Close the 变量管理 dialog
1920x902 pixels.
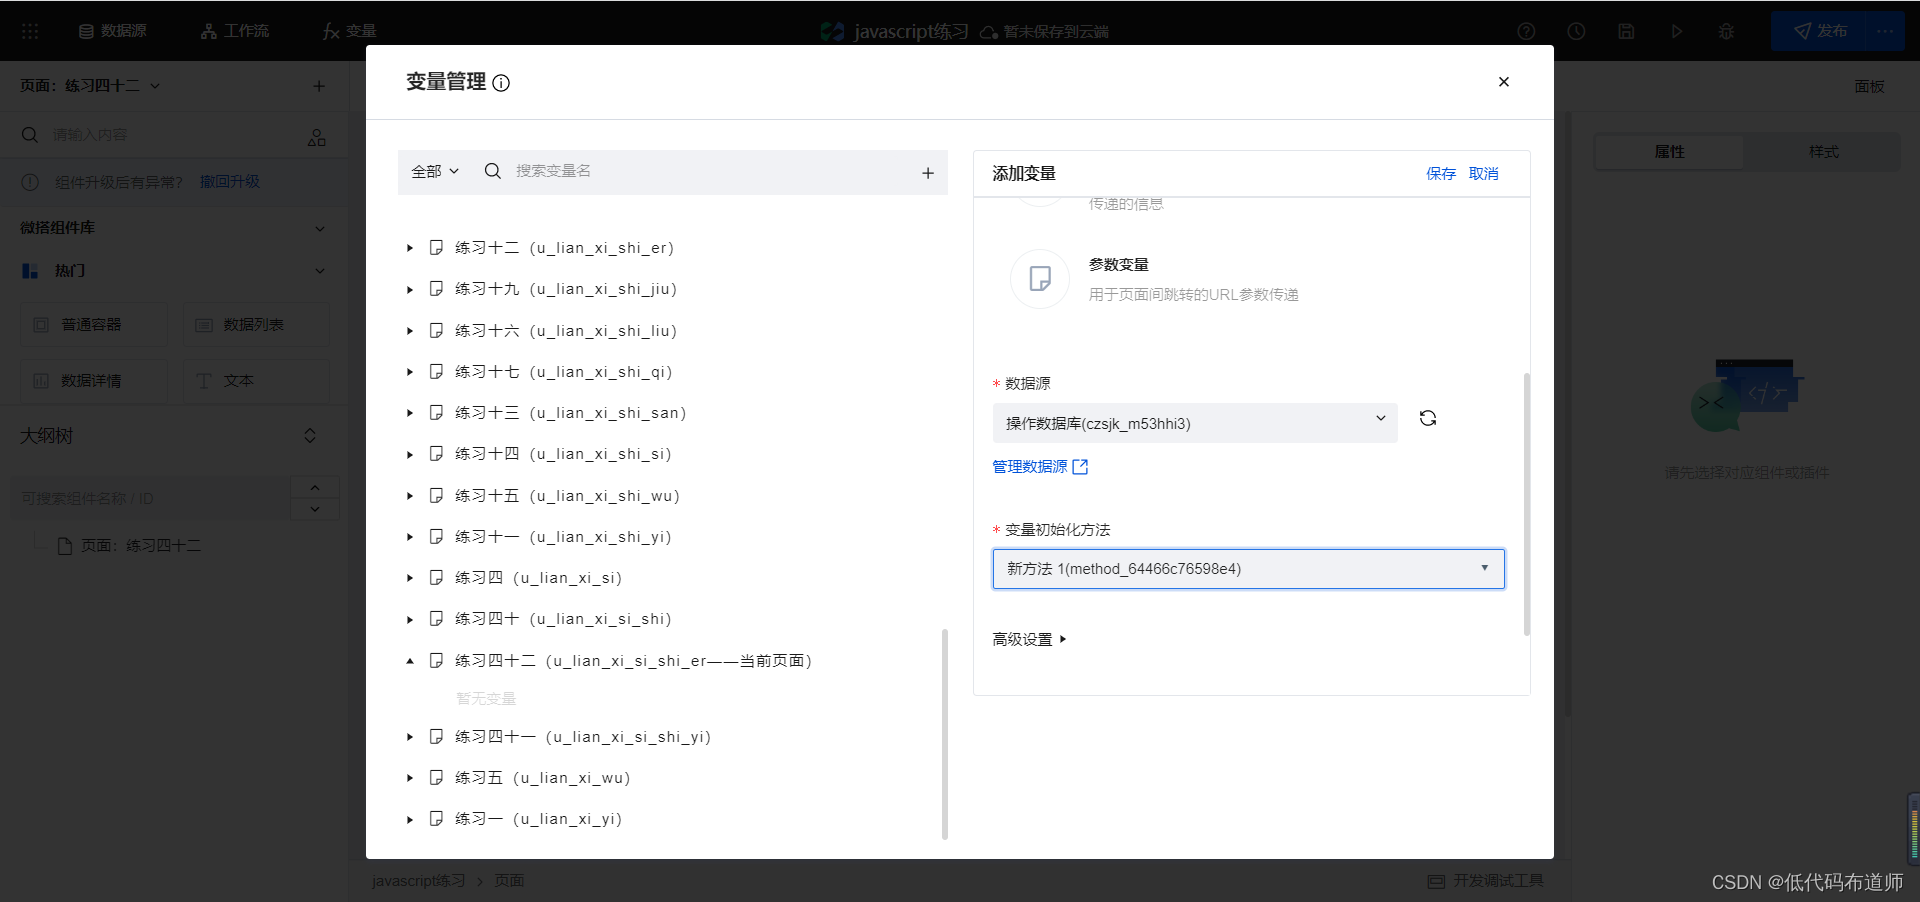1503,82
